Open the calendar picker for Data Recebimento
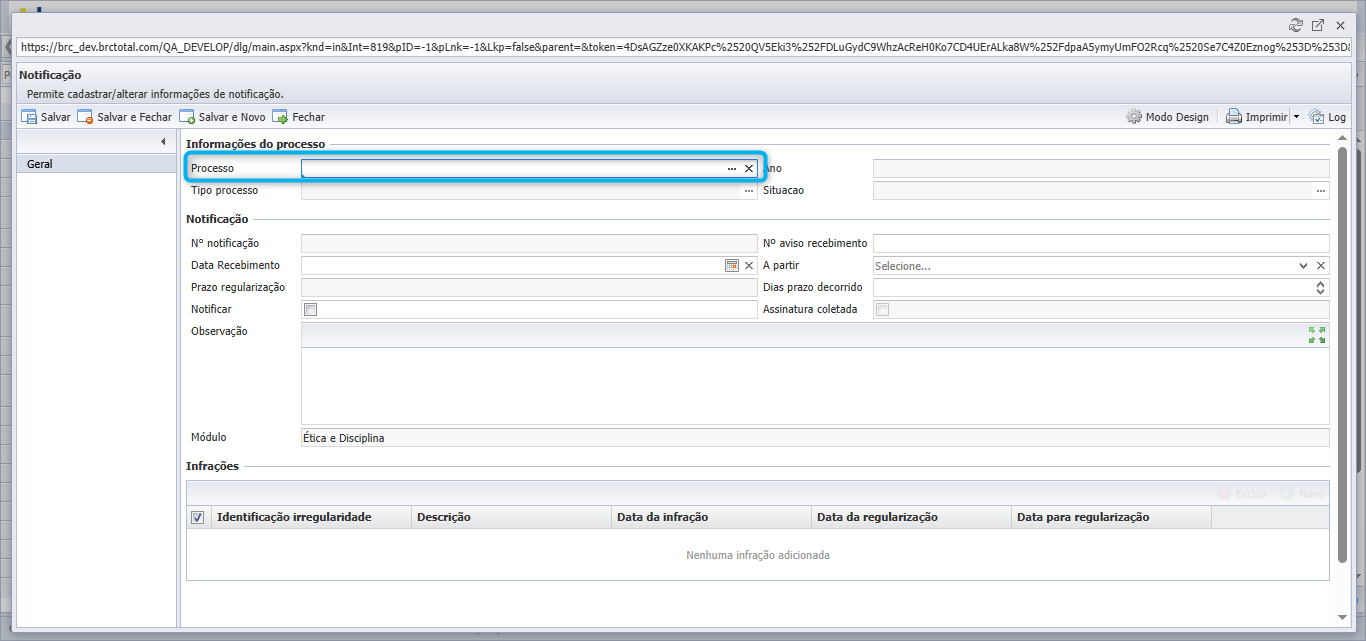The height and width of the screenshot is (641, 1366). point(732,265)
